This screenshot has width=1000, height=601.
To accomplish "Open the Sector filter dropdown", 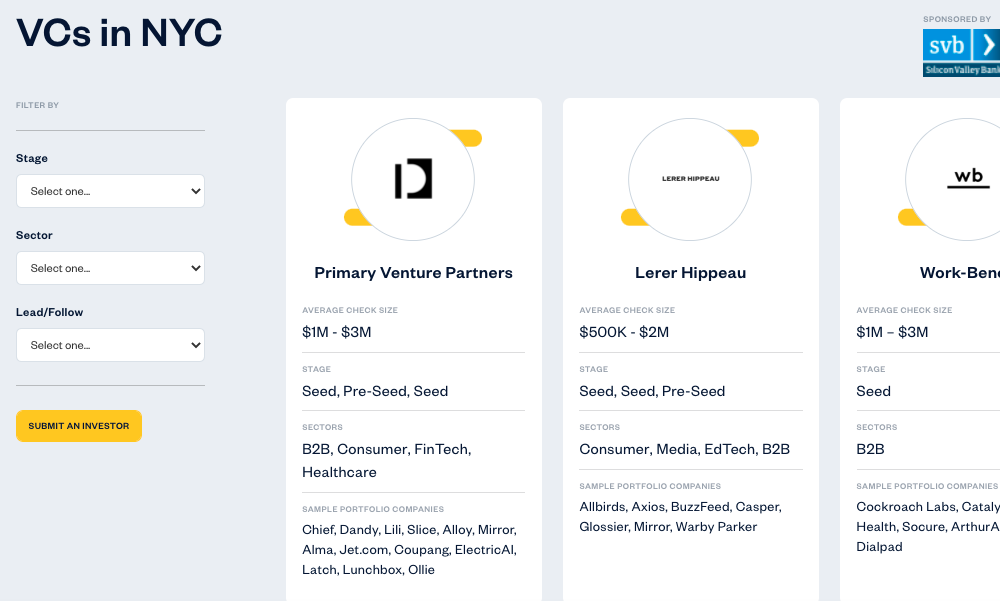I will tap(110, 268).
